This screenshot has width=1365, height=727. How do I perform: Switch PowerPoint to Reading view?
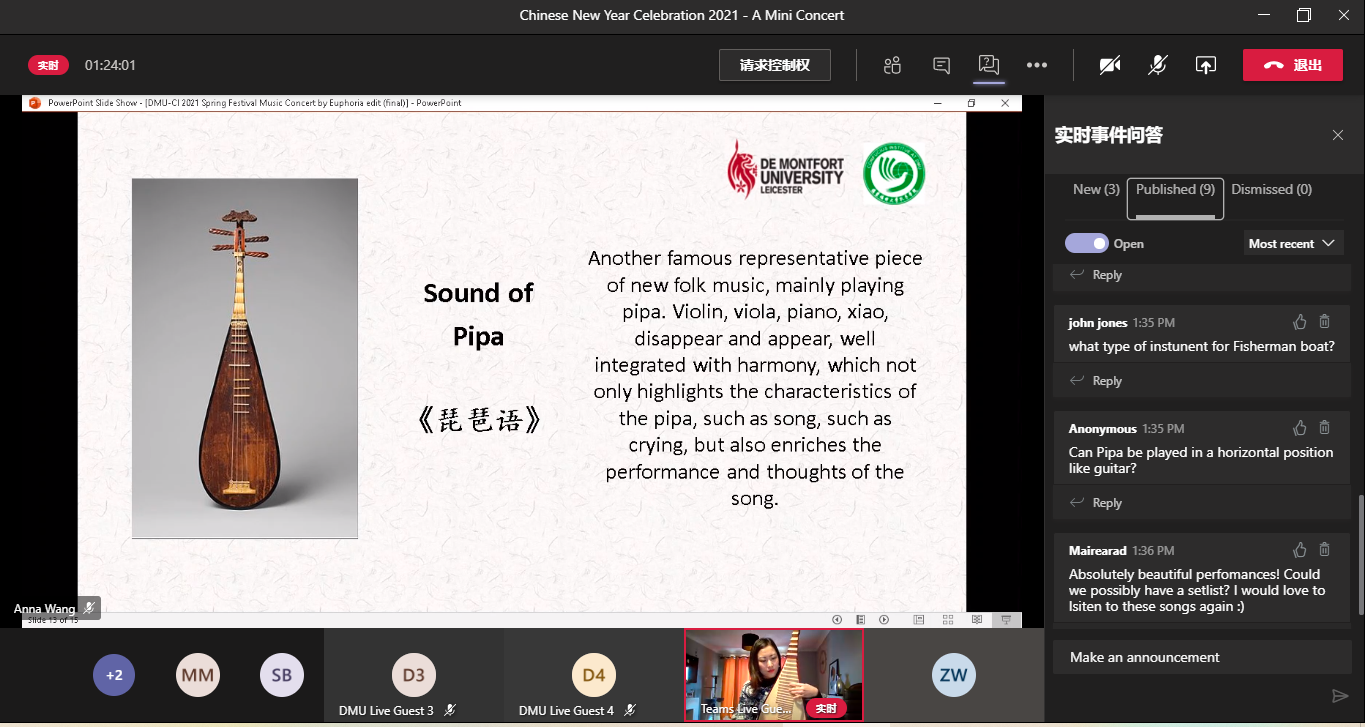tap(976, 620)
